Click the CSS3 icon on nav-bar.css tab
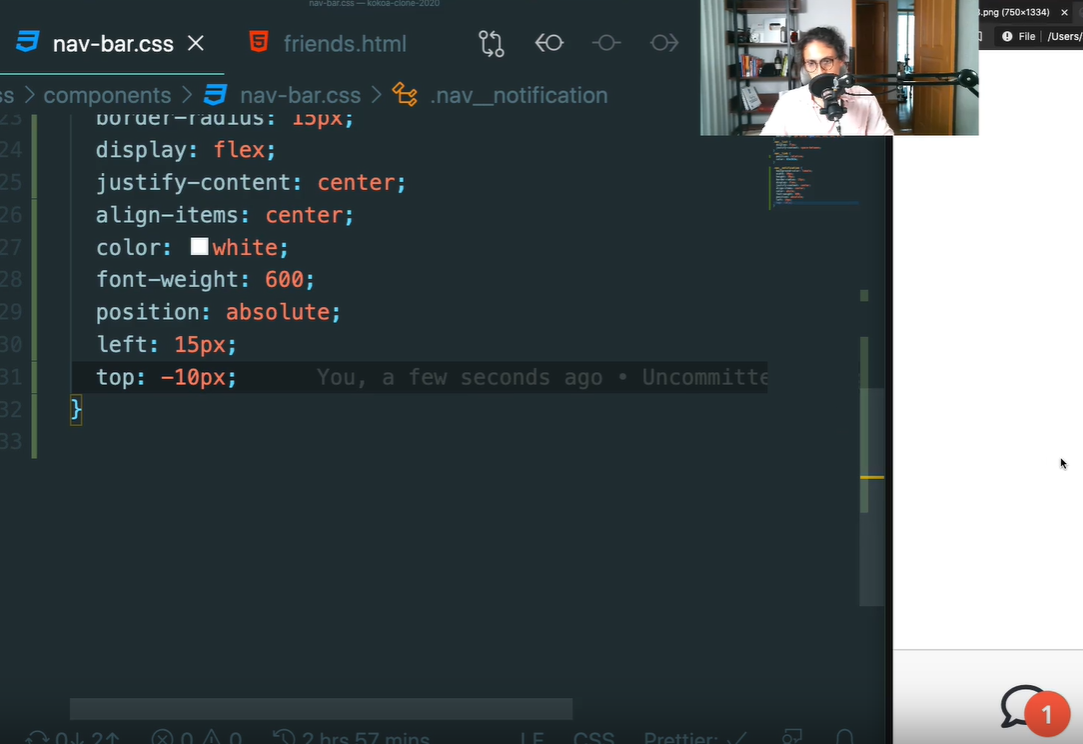 point(28,42)
